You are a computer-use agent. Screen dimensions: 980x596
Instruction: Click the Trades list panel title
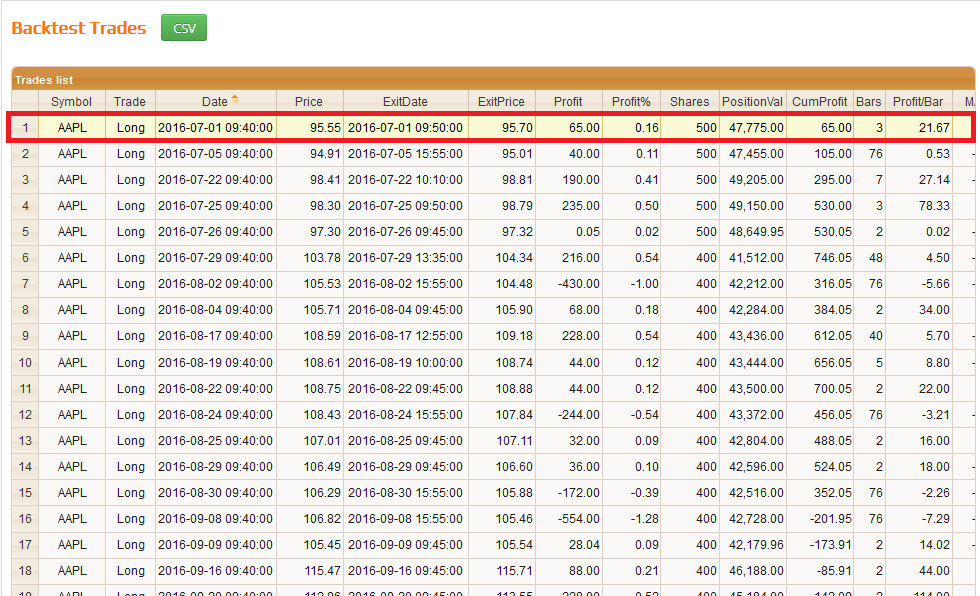pyautogui.click(x=44, y=80)
